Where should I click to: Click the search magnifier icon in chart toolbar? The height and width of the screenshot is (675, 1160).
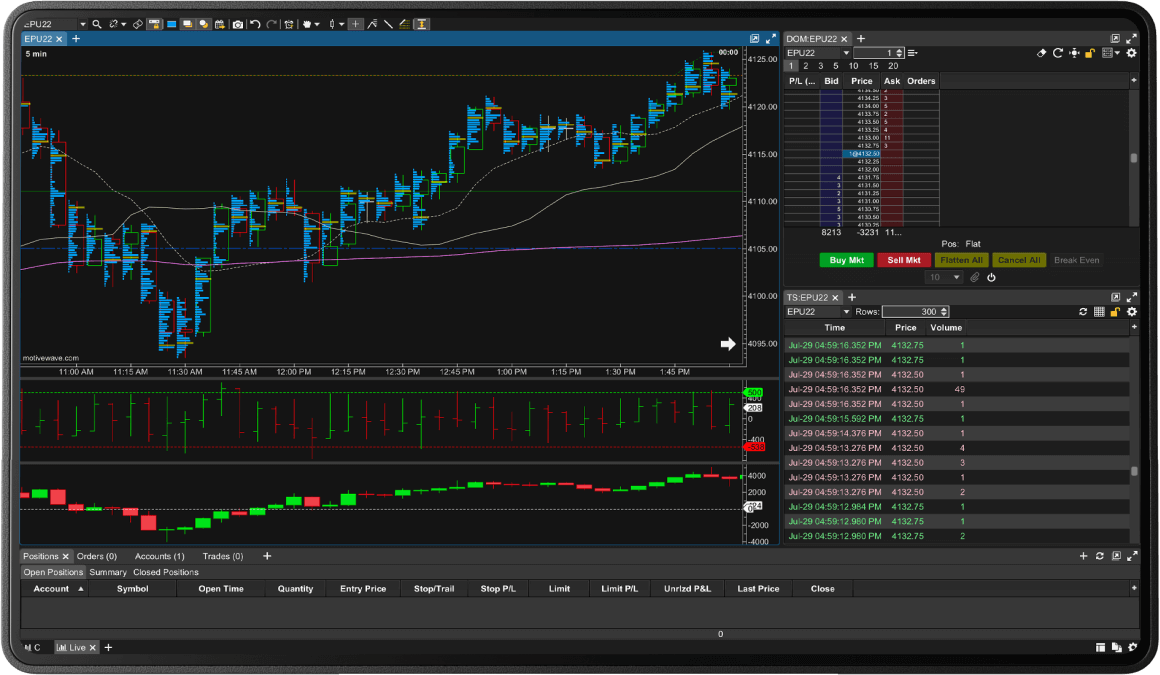(97, 24)
